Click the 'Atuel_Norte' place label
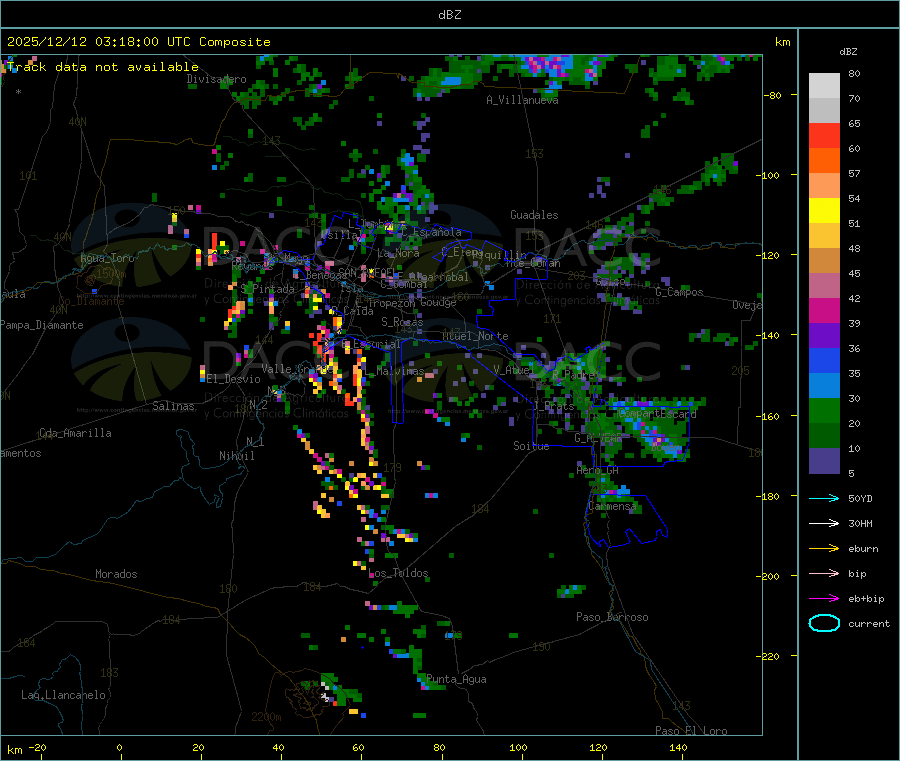 [475, 336]
